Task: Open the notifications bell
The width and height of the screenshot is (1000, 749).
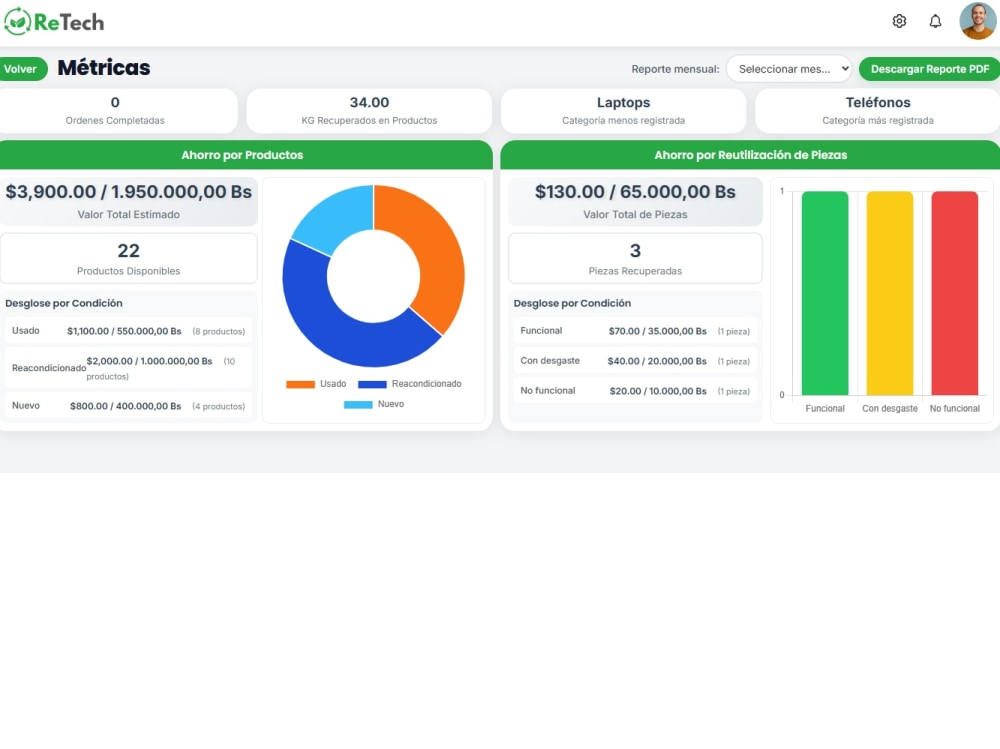Action: coord(935,22)
